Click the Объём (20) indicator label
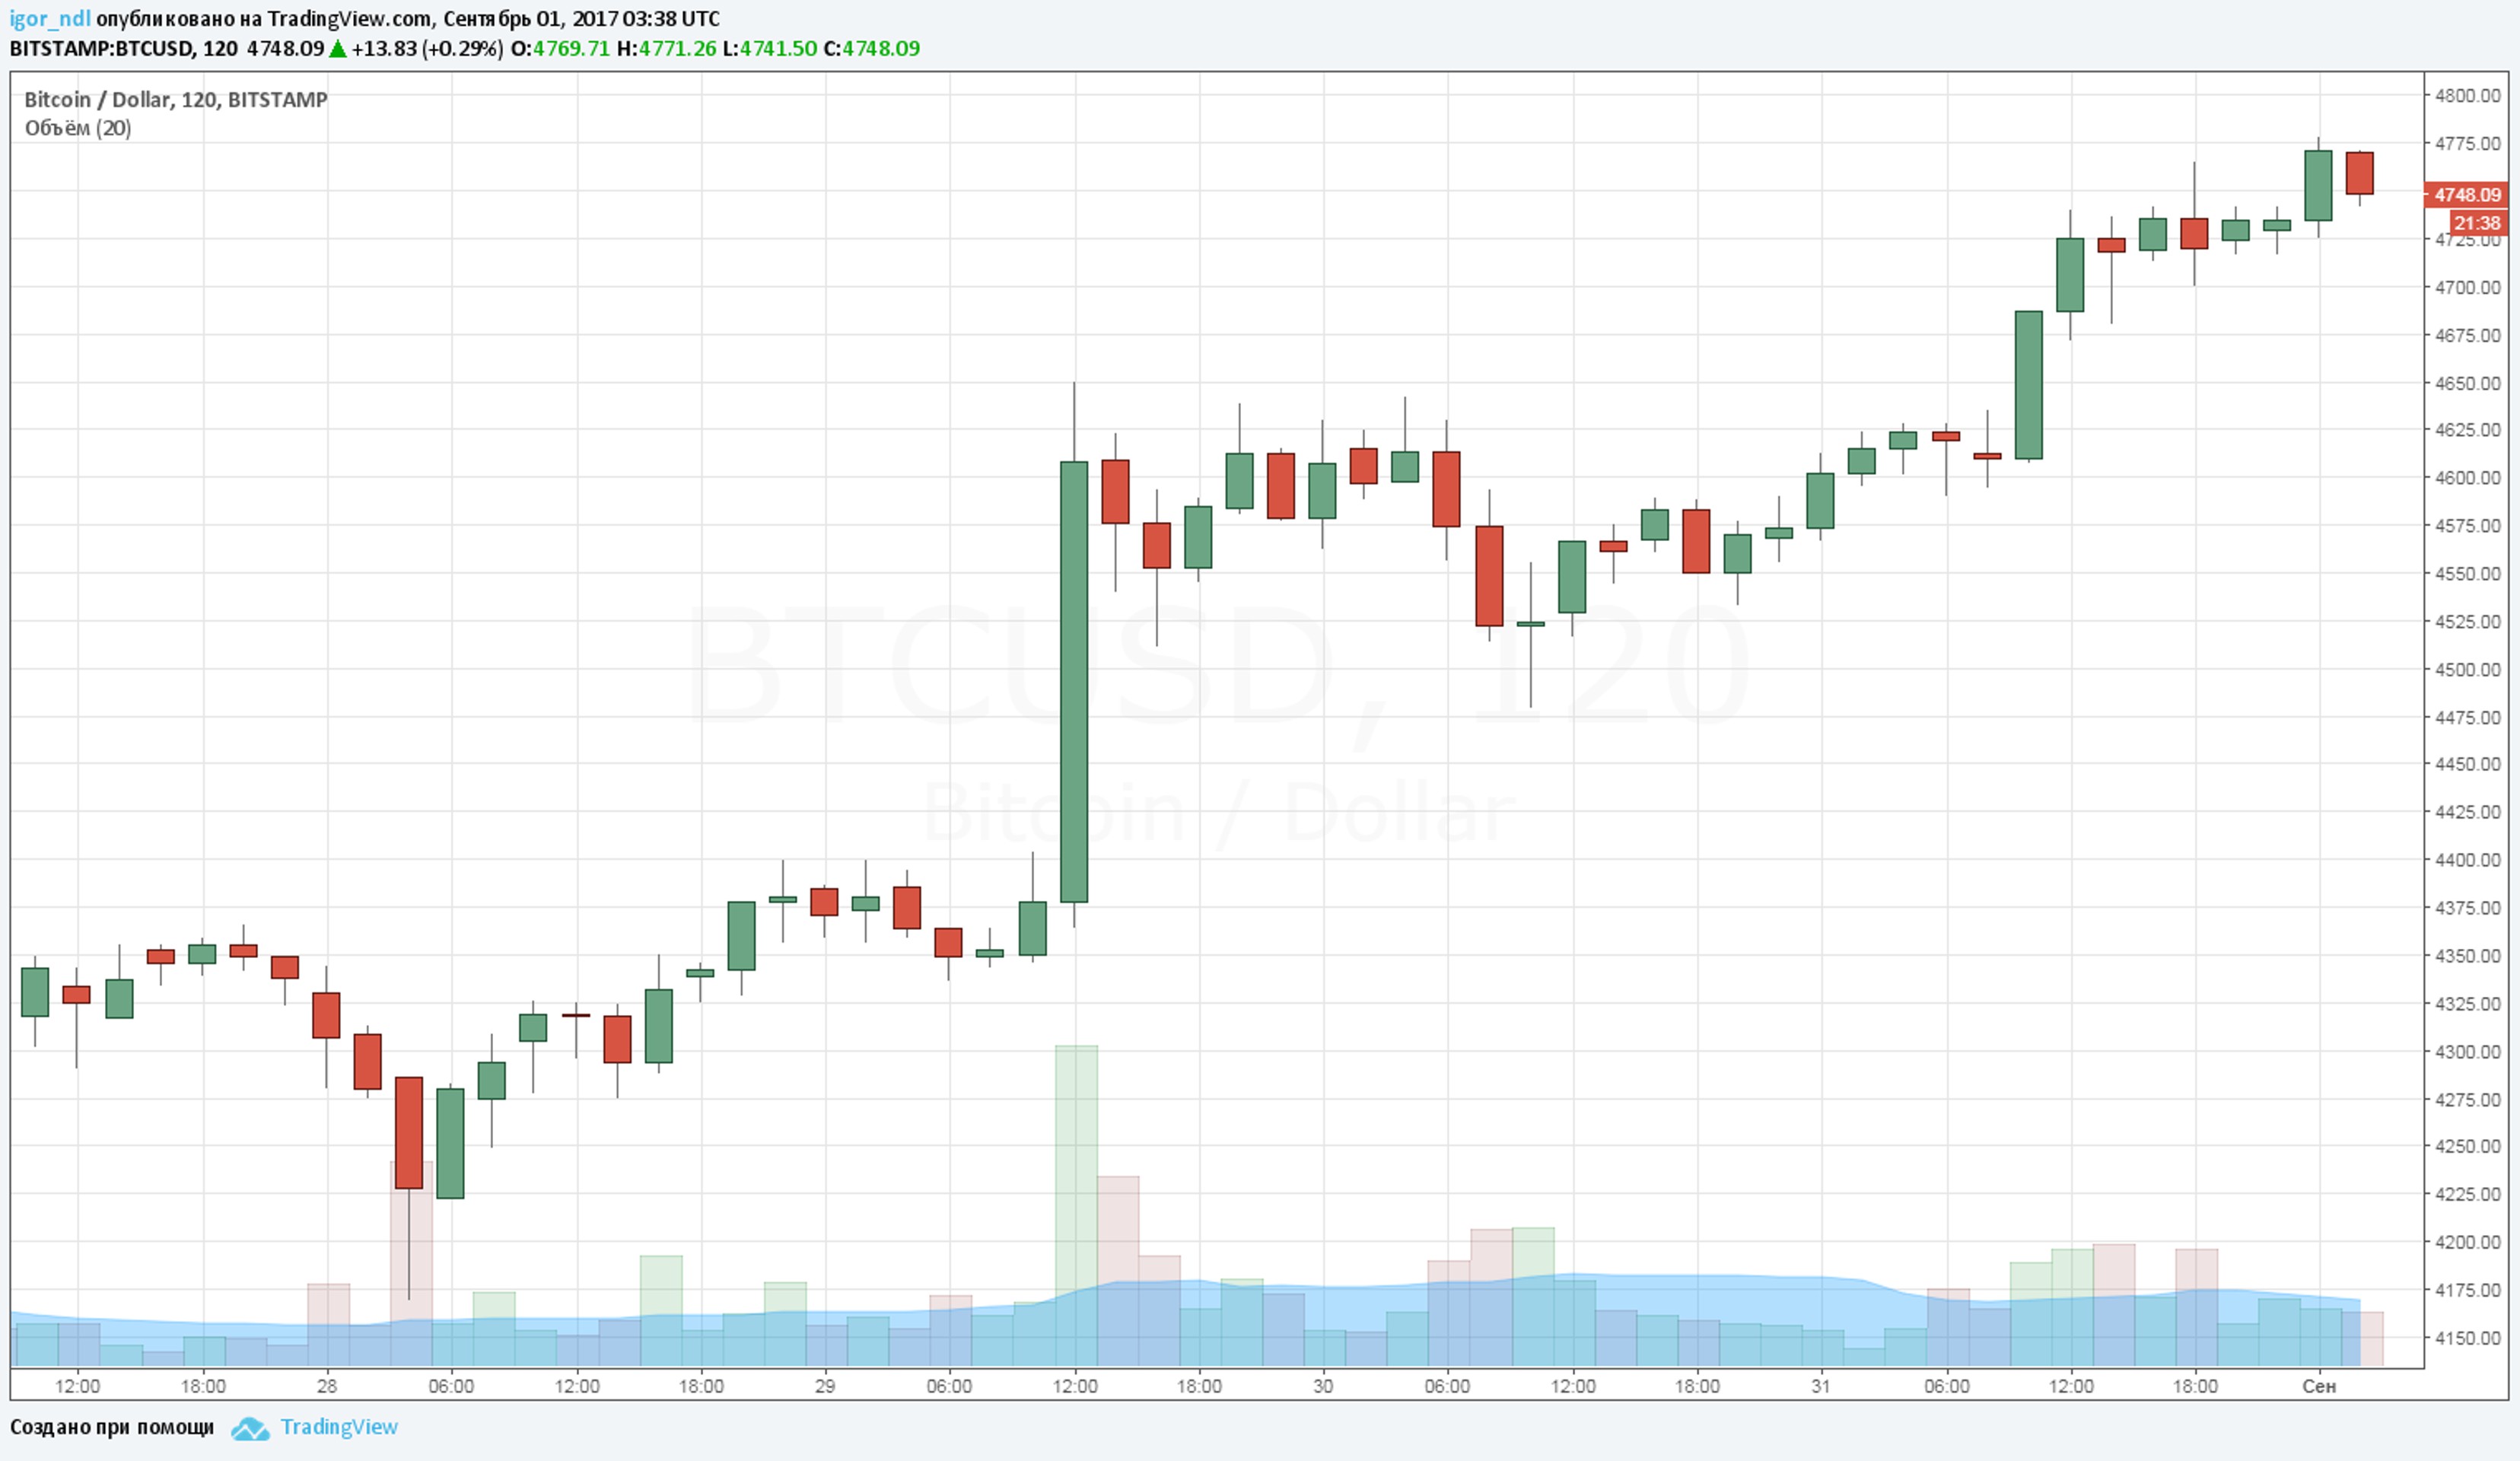The image size is (2520, 1461). point(78,128)
